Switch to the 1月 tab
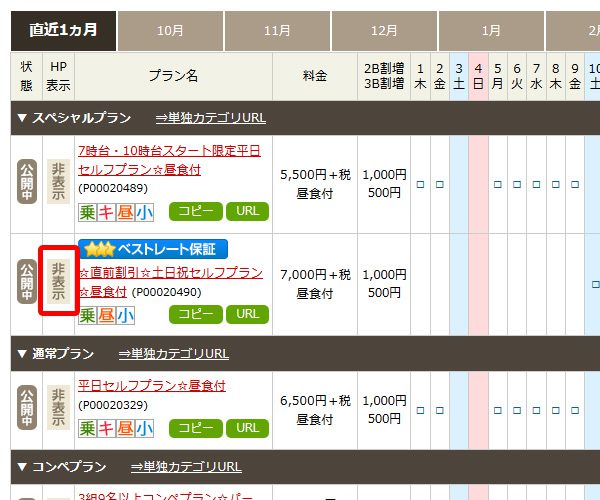This screenshot has width=600, height=500. (x=491, y=31)
